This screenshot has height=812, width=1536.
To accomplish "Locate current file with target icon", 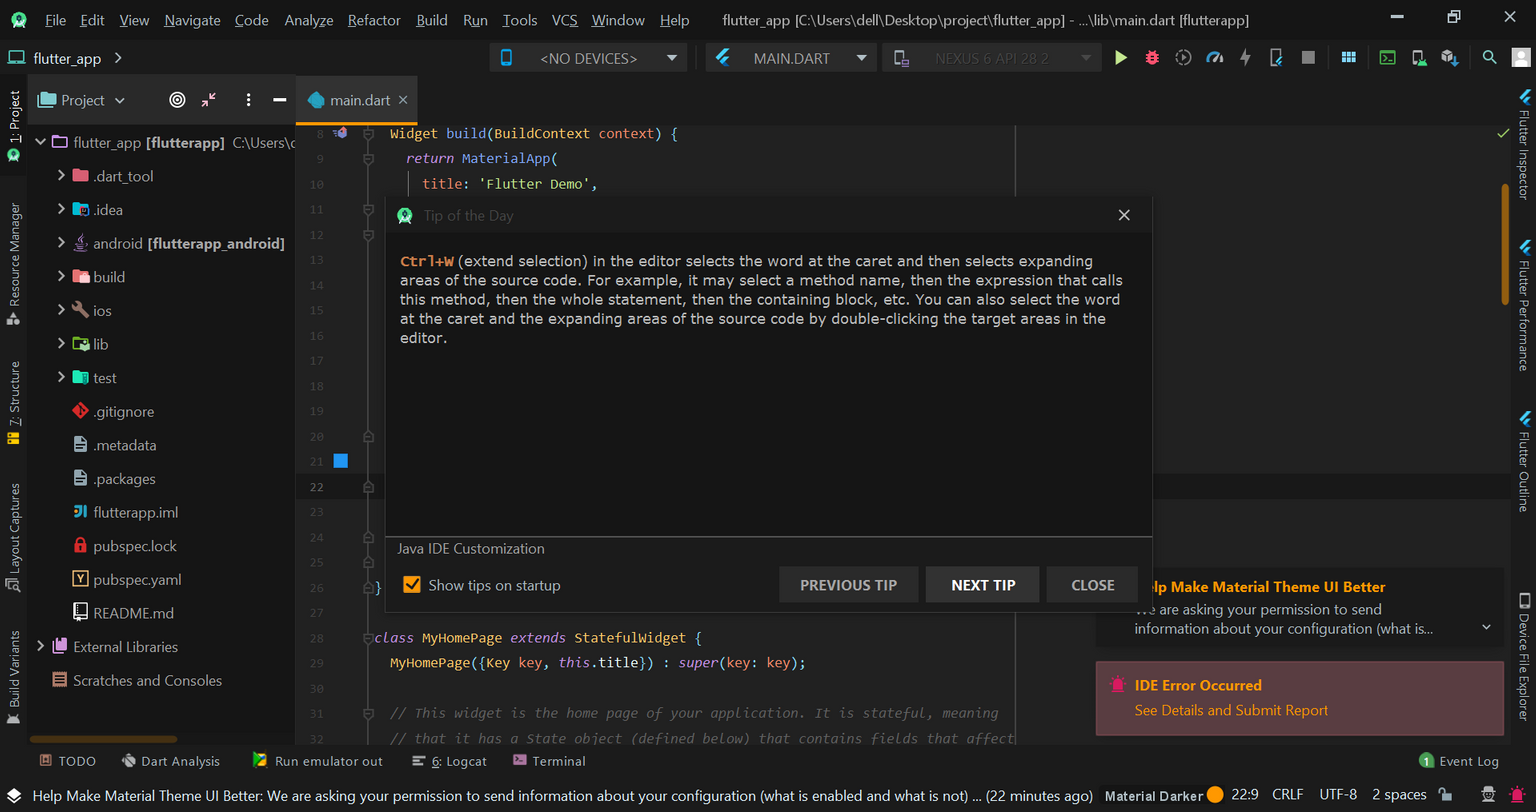I will [177, 100].
